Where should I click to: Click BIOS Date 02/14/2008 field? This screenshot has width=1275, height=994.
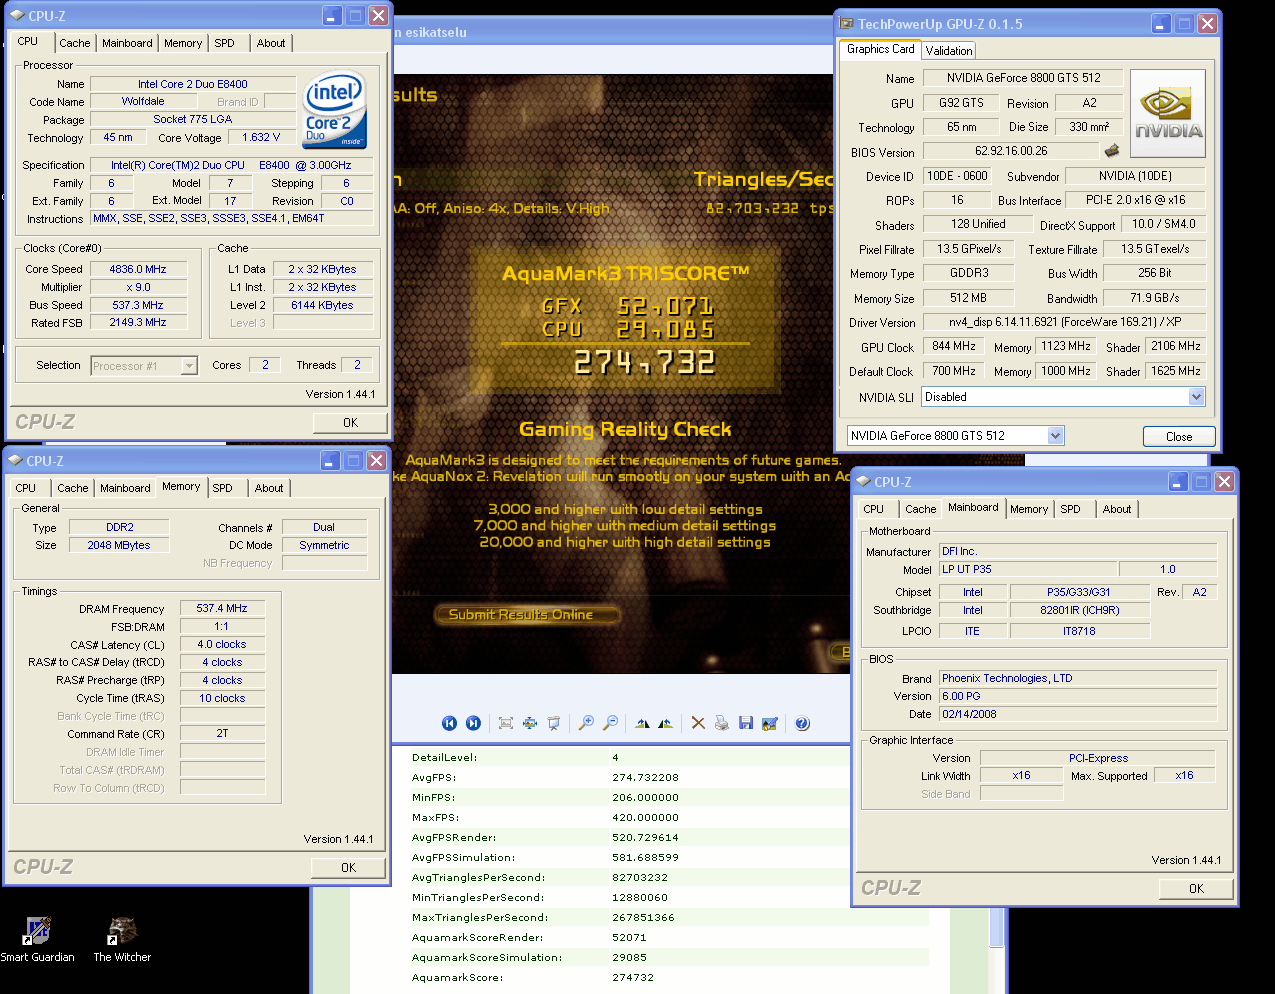pyautogui.click(x=1077, y=714)
